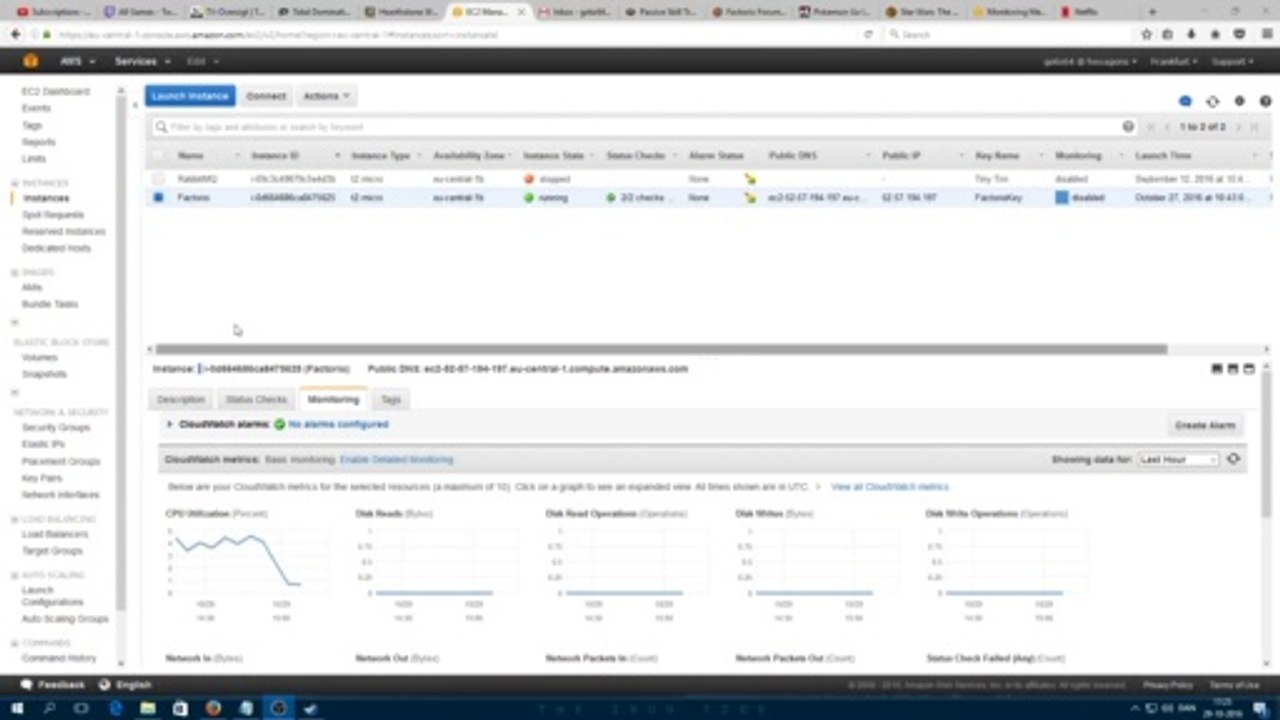The height and width of the screenshot is (720, 1280).
Task: Click the AWS cube logo
Action: tap(31, 61)
